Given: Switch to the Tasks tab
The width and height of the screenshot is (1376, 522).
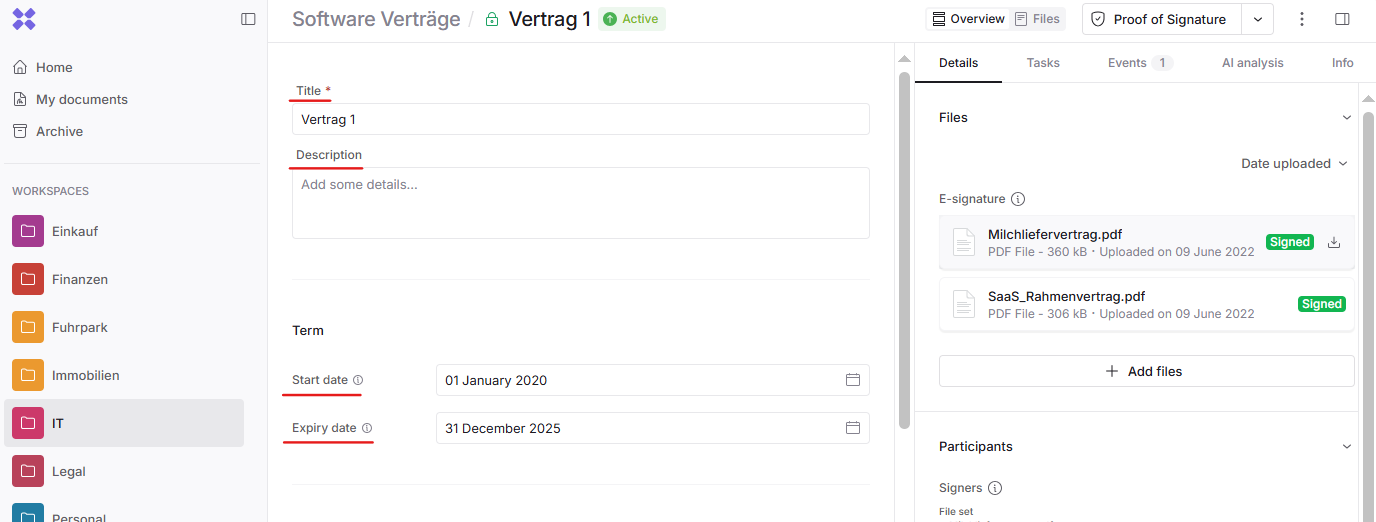Looking at the screenshot, I should pos(1043,62).
